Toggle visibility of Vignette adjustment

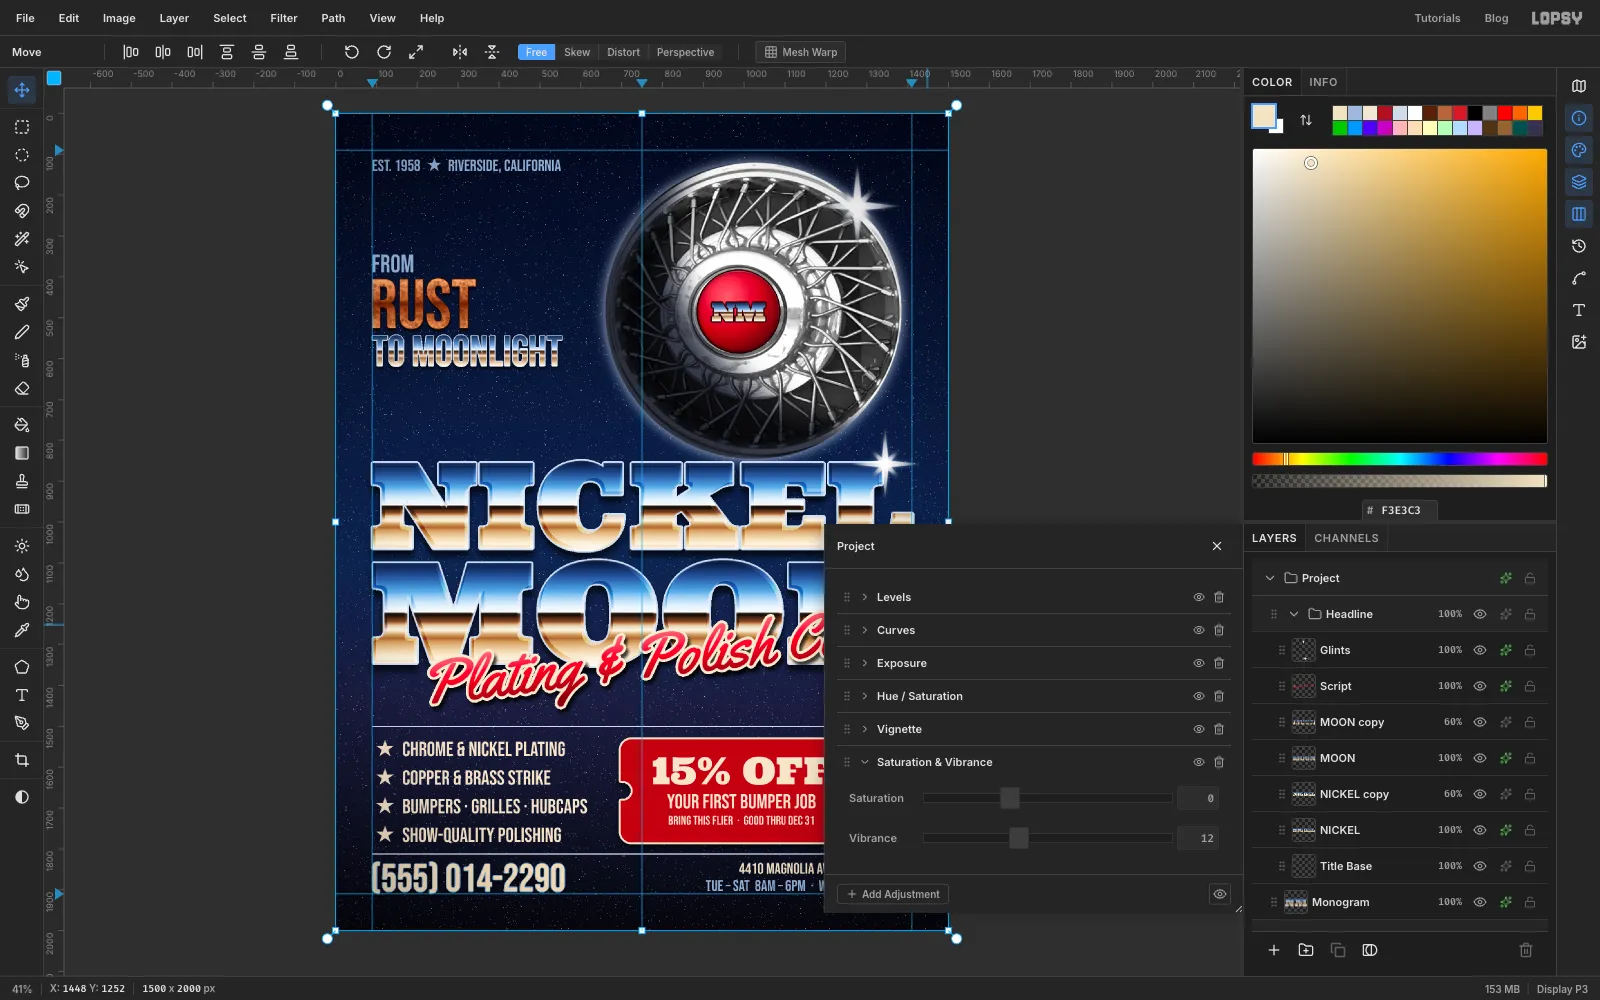pyautogui.click(x=1198, y=729)
